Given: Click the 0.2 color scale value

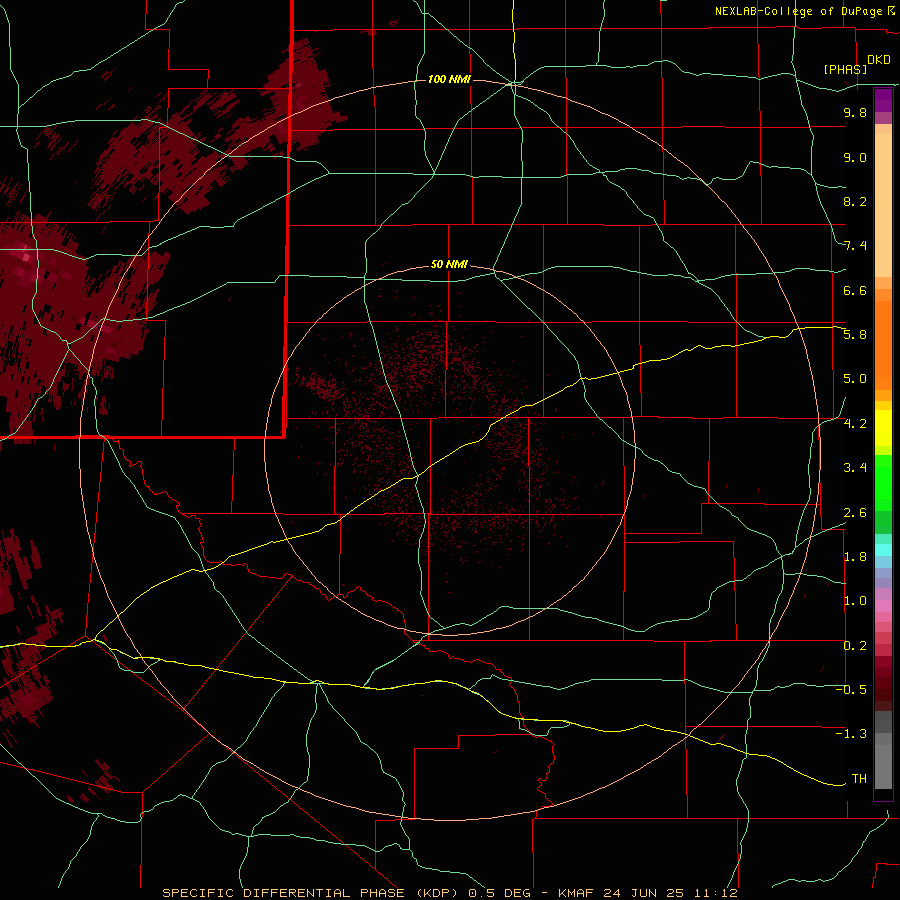Looking at the screenshot, I should point(855,646).
